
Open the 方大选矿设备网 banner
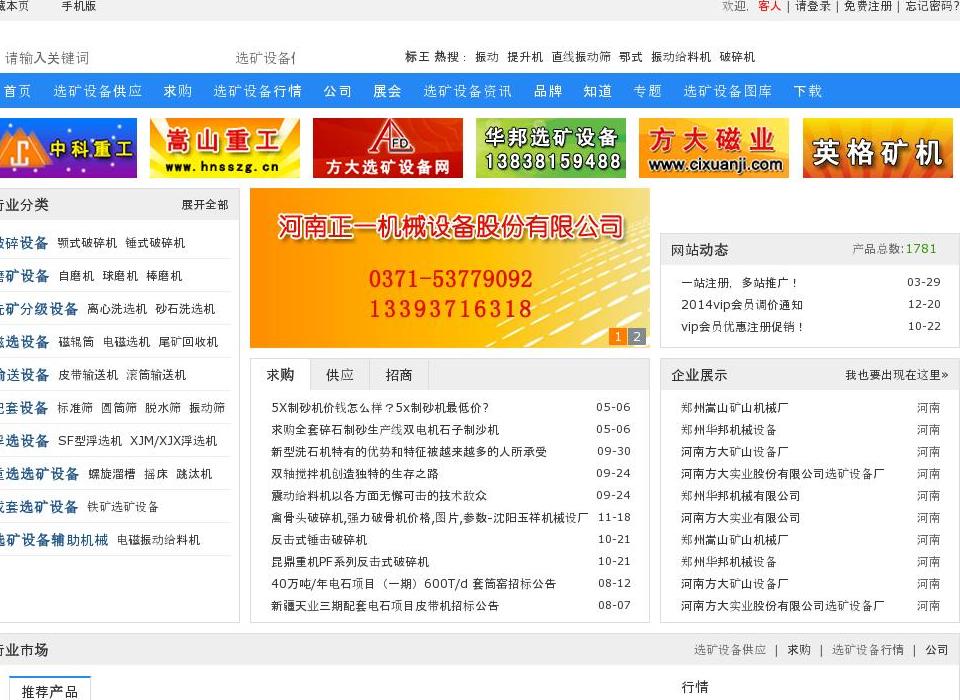click(388, 148)
